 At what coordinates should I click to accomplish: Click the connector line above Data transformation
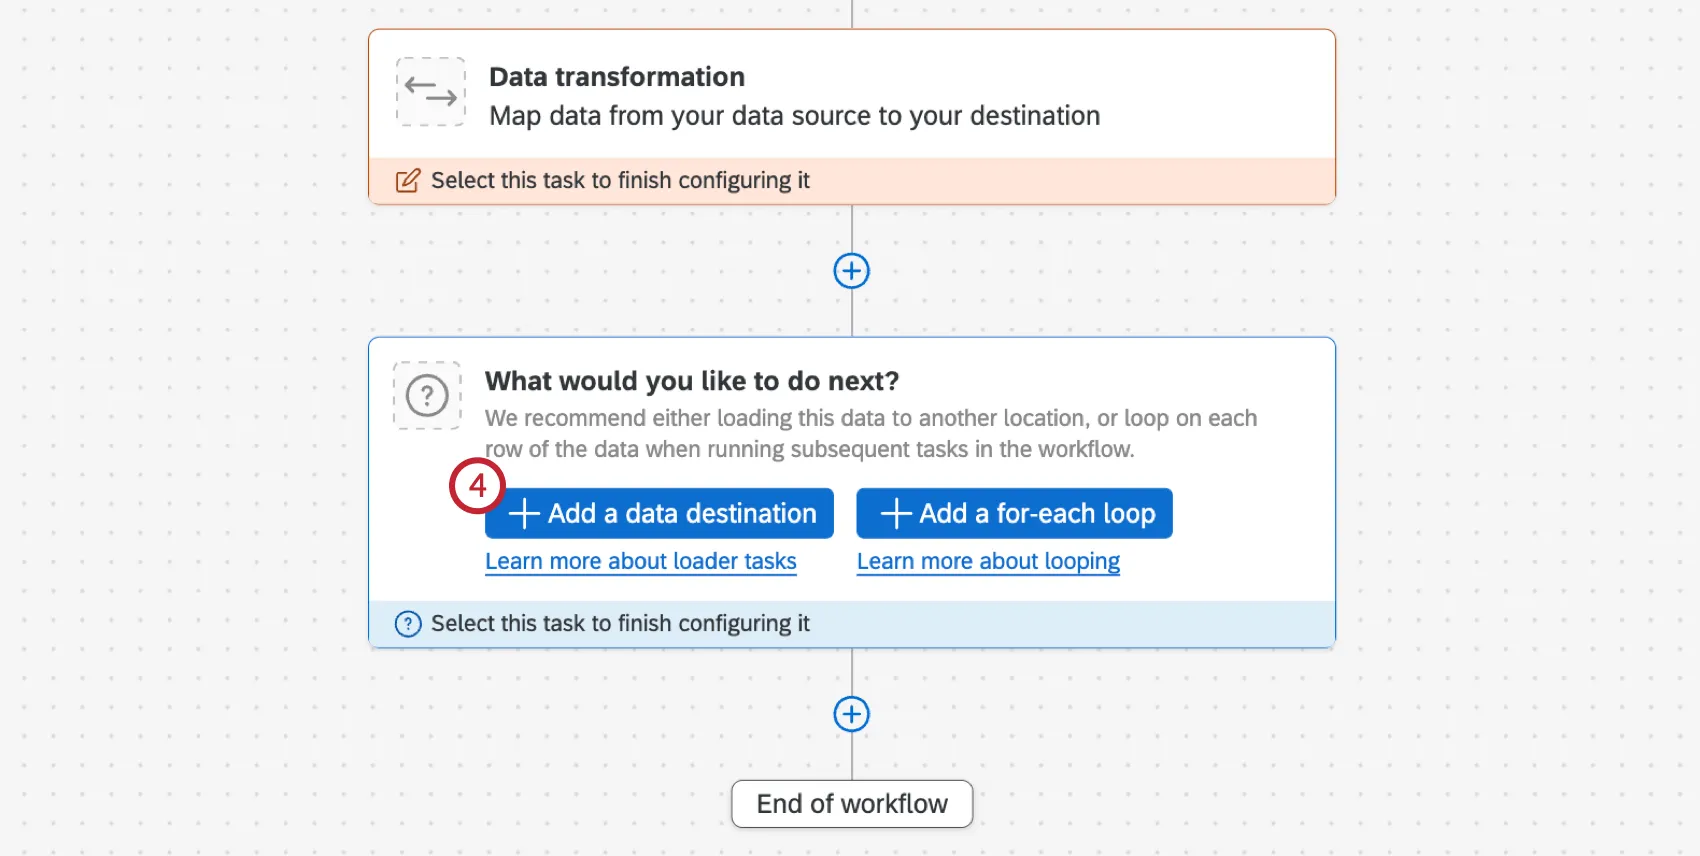[x=851, y=12]
